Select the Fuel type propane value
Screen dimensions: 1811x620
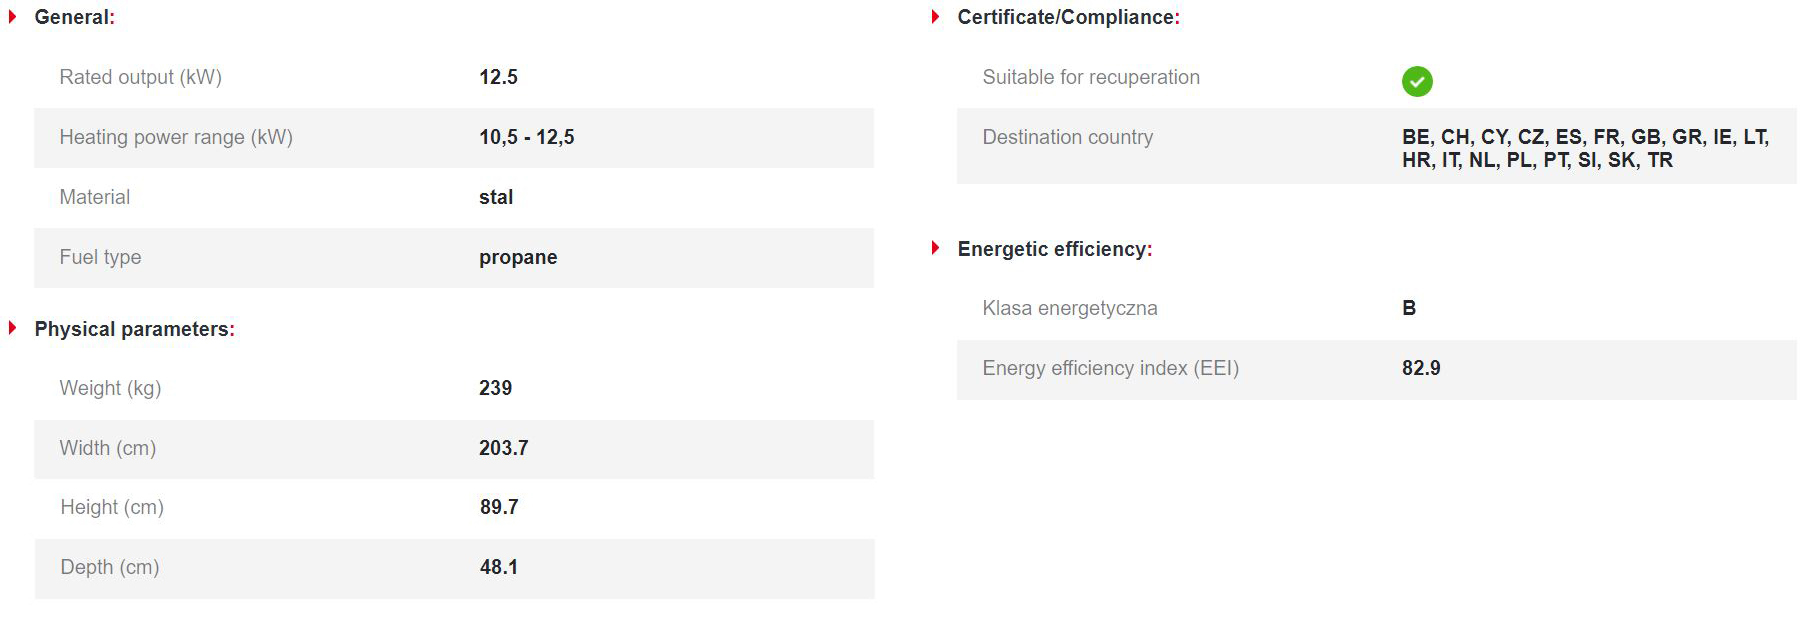pos(518,257)
